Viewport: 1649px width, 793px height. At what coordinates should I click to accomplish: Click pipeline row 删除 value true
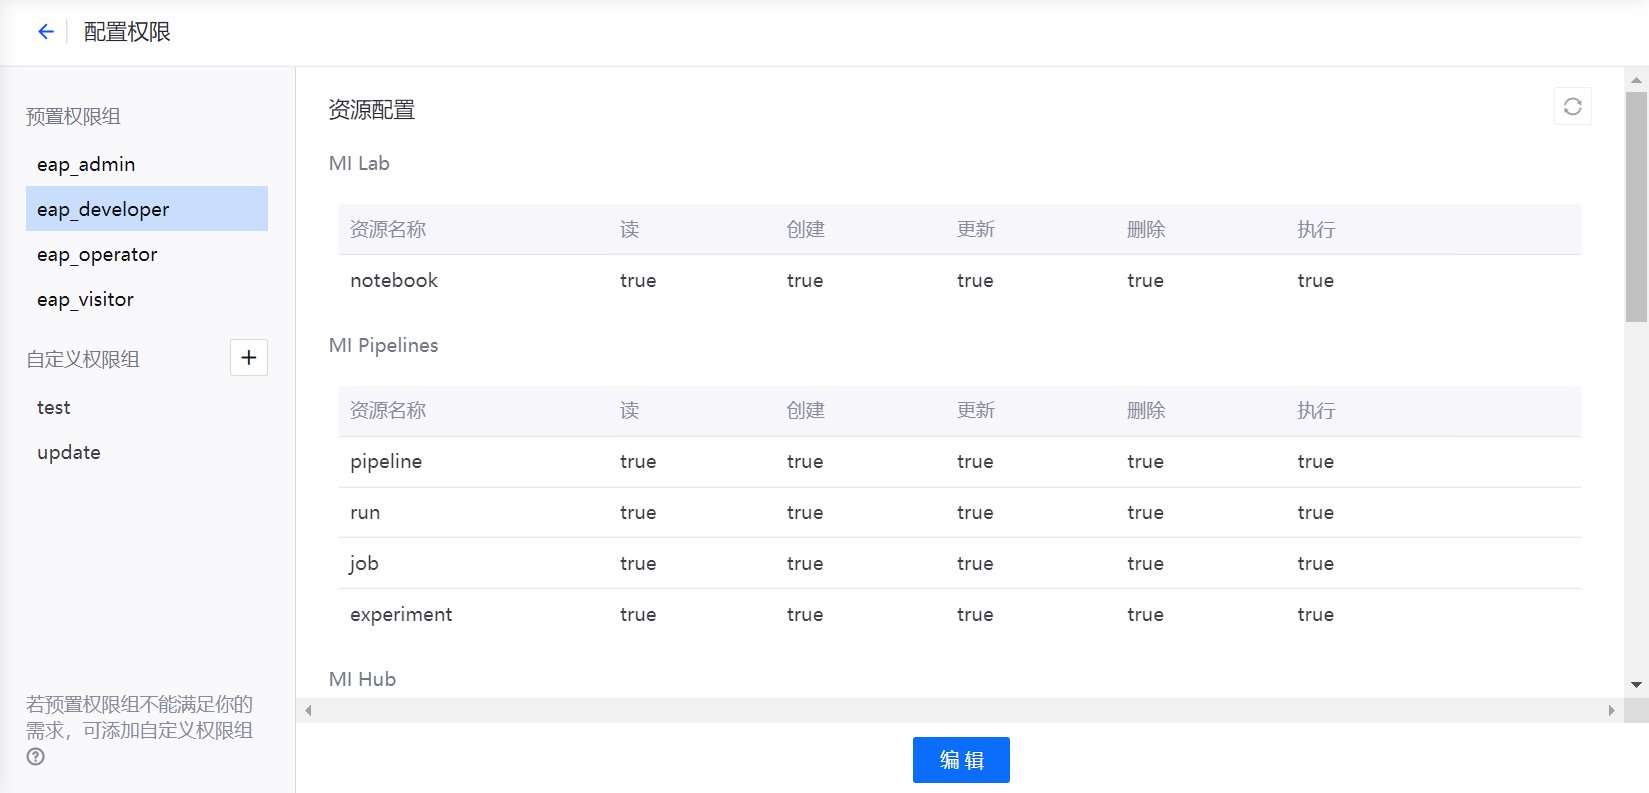[1145, 461]
